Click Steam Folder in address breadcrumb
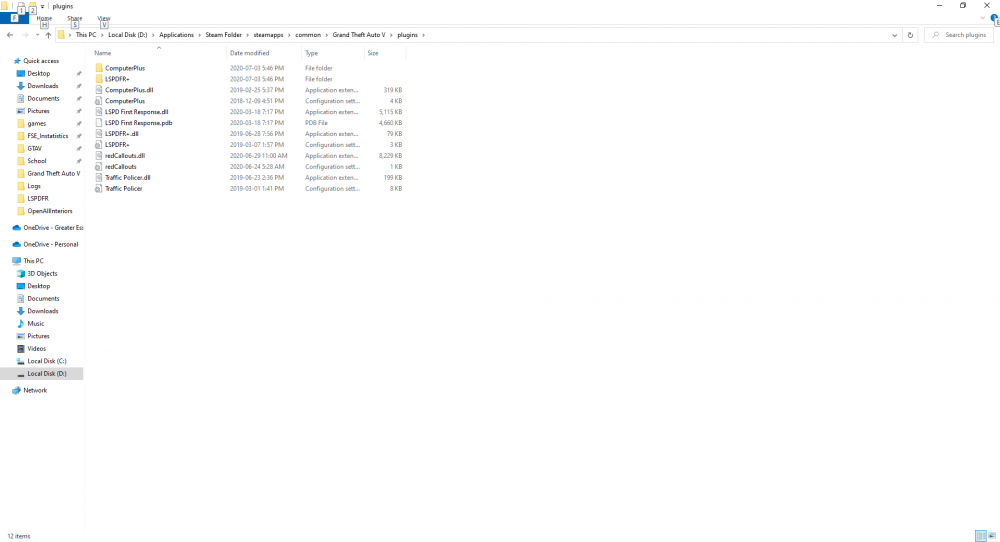1000x542 pixels. [223, 35]
